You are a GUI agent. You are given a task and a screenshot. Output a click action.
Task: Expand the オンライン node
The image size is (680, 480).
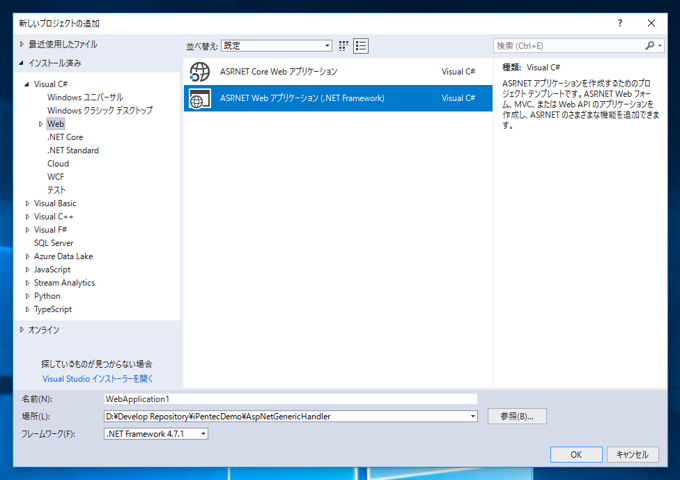pos(22,330)
